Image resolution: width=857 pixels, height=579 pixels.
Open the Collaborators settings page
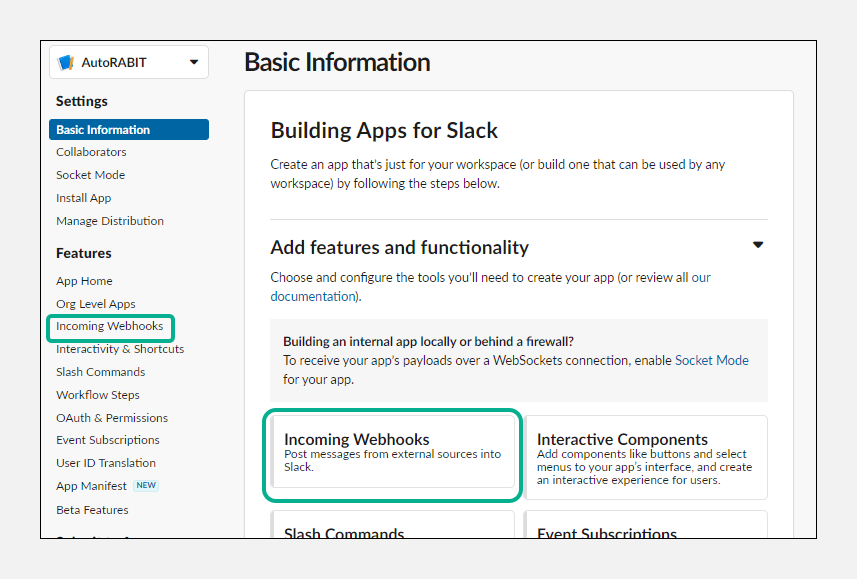point(91,152)
